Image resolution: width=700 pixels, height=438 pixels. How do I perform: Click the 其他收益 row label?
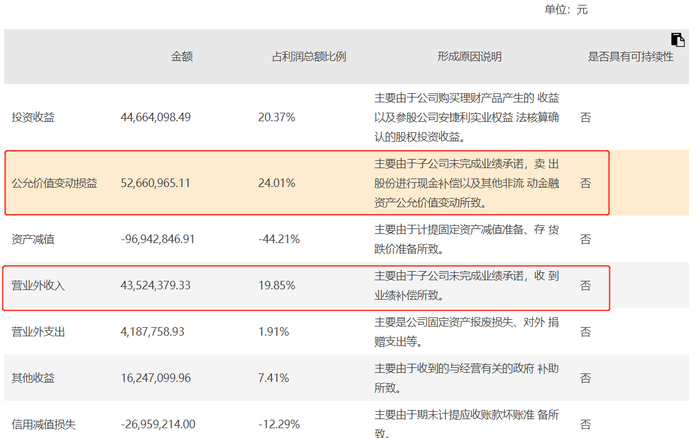33,378
